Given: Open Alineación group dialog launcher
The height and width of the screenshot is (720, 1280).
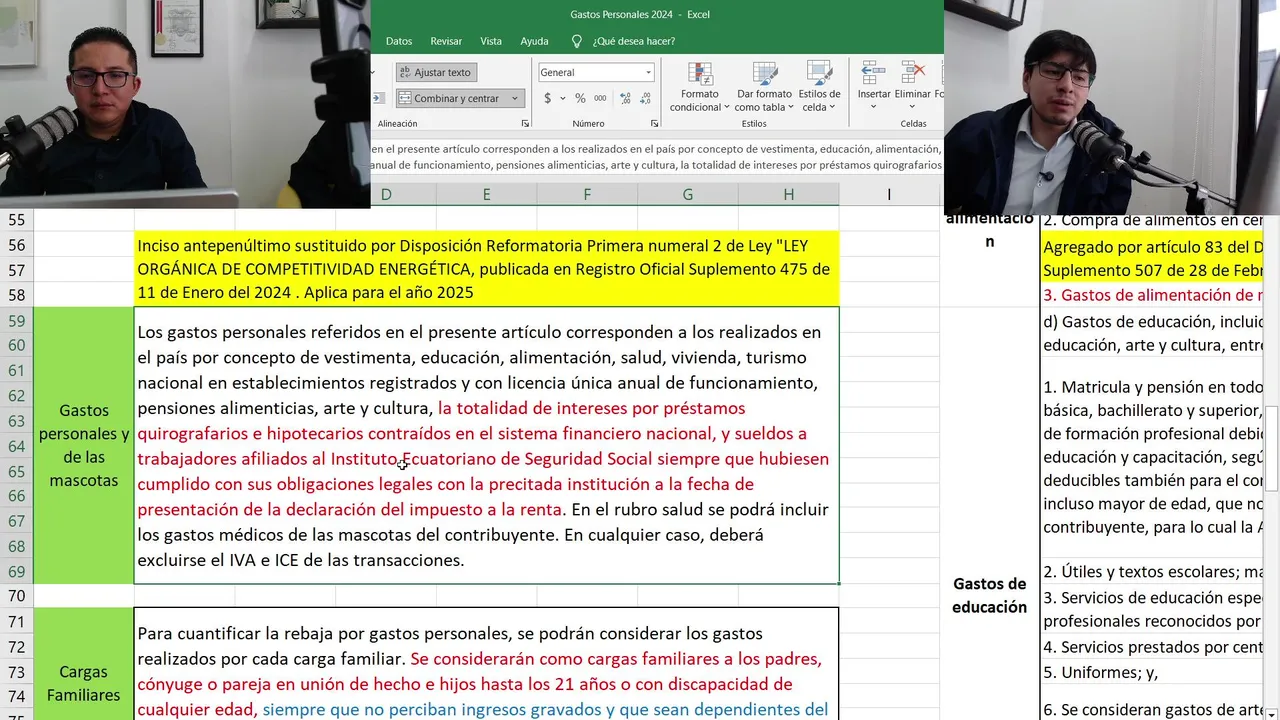Looking at the screenshot, I should pyautogui.click(x=526, y=124).
